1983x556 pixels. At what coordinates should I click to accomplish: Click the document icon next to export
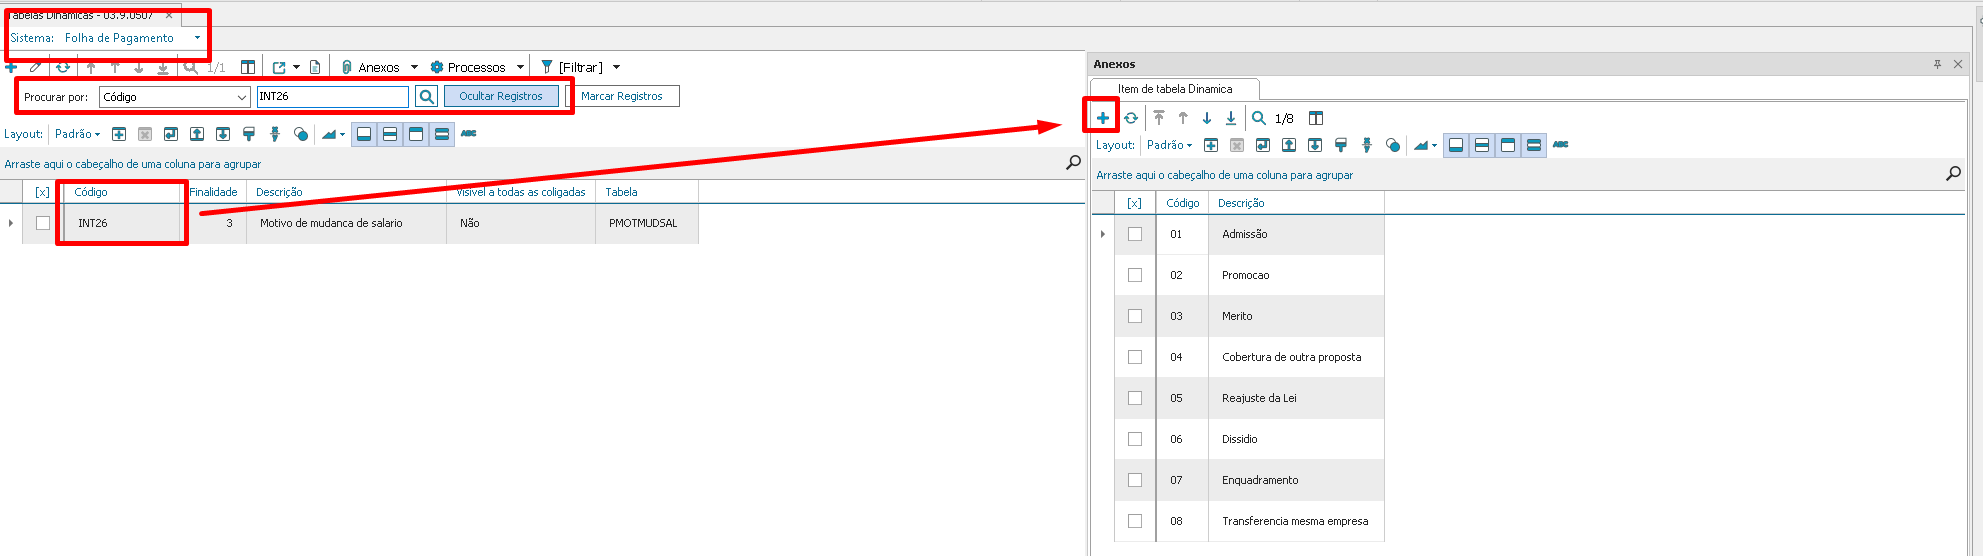coord(315,67)
